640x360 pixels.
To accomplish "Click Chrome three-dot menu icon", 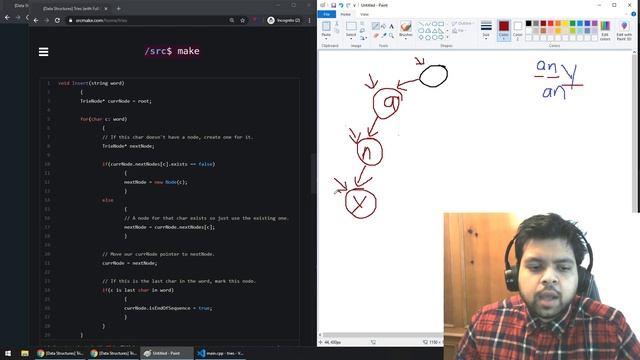I will tap(309, 20).
